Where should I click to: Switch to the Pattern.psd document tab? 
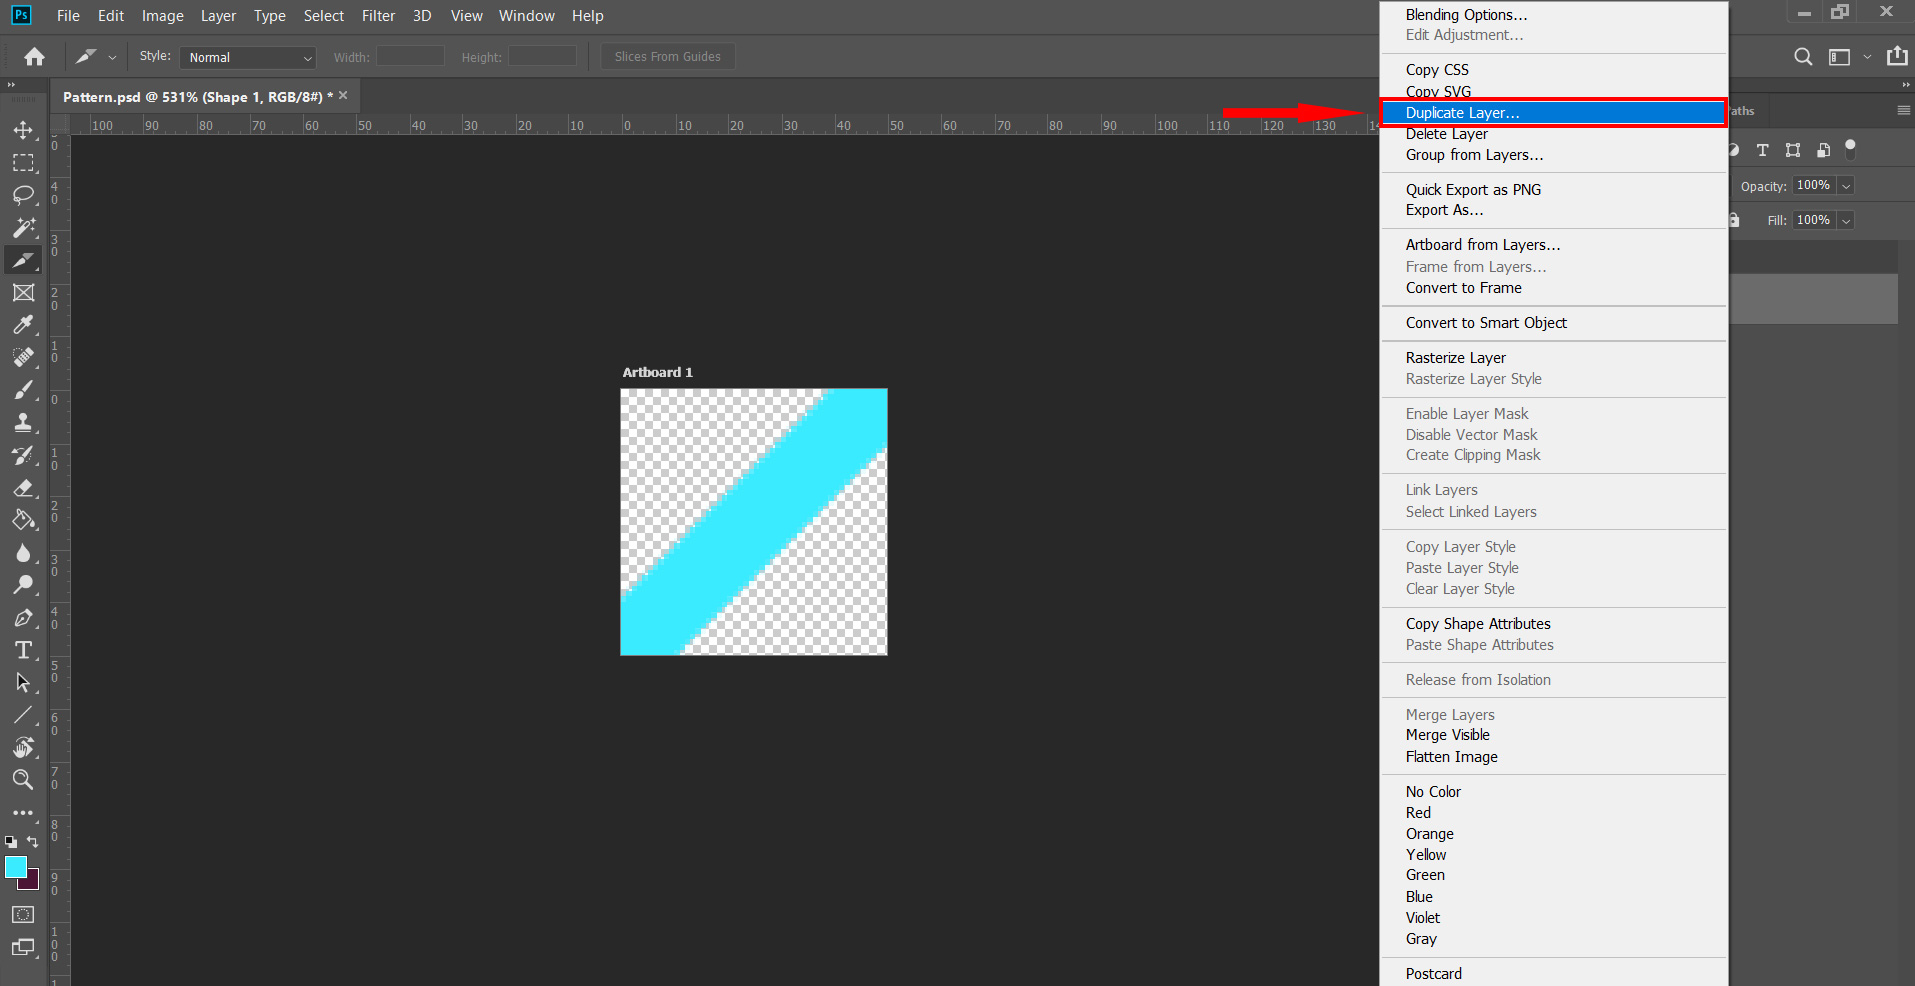point(192,97)
